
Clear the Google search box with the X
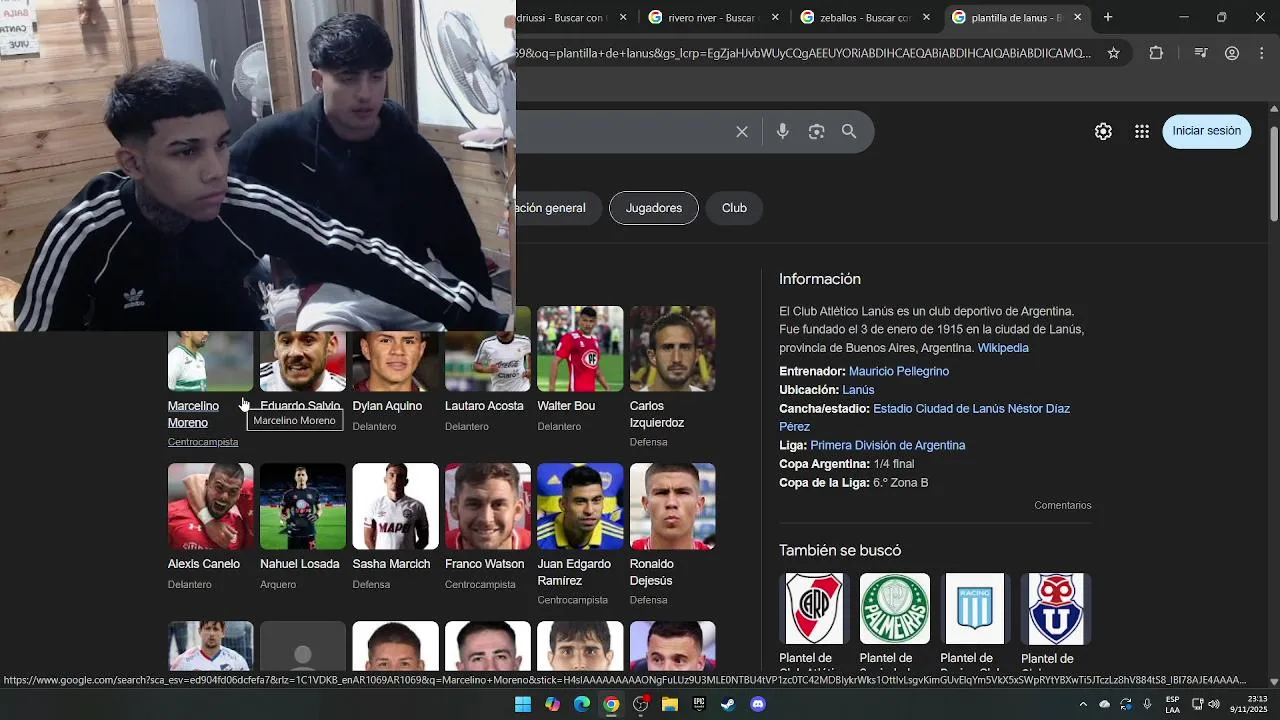[742, 132]
